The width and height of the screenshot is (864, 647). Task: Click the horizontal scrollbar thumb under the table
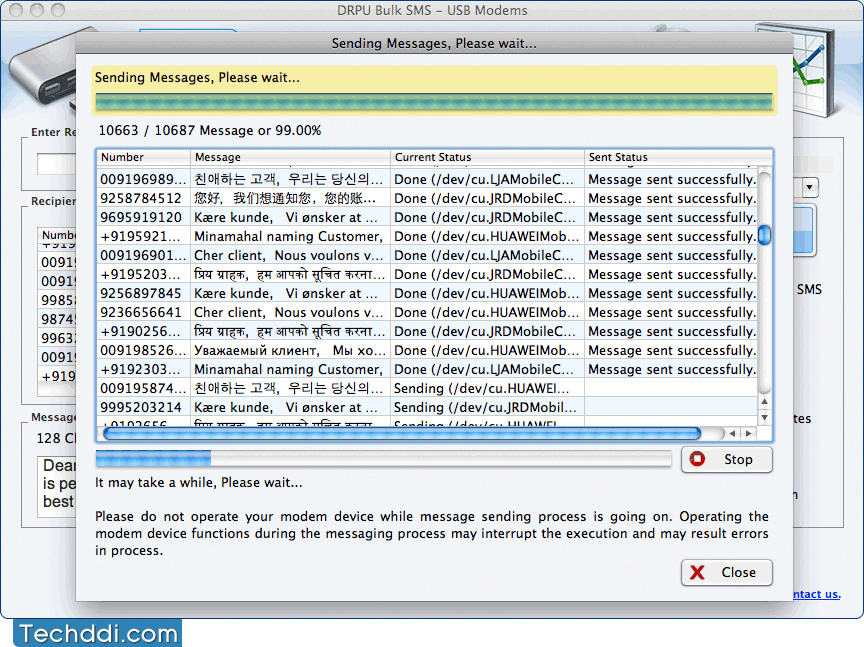(x=402, y=434)
